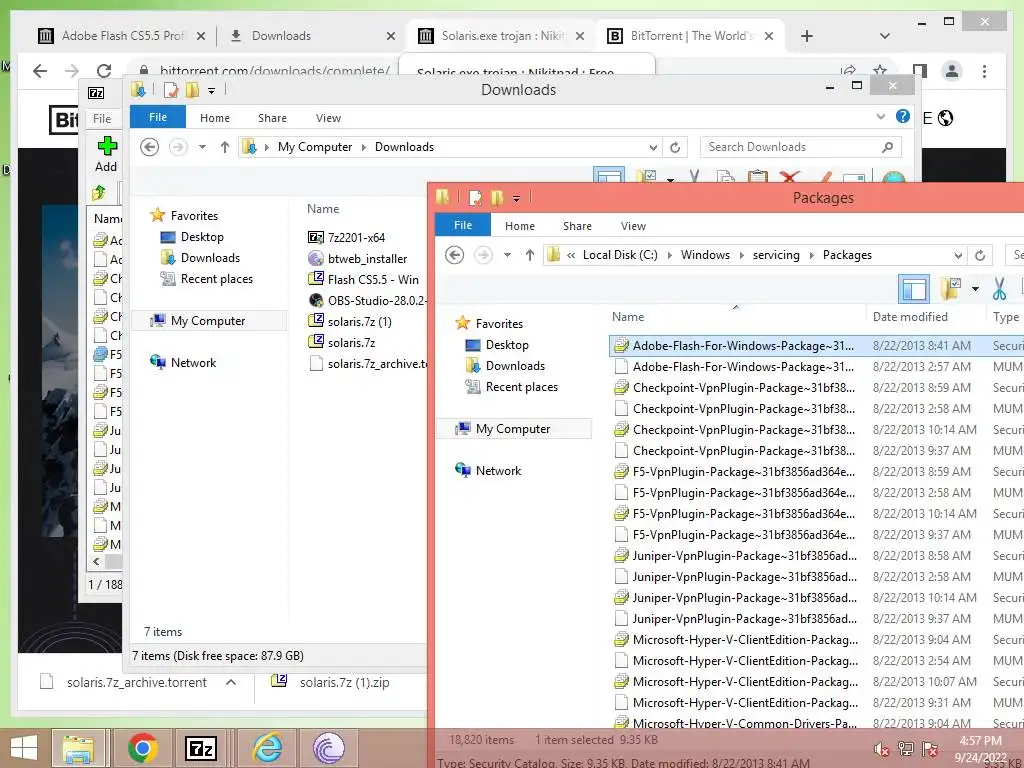This screenshot has height=768, width=1024.
Task: Launch Internet Explorer from the taskbar
Action: 266,748
